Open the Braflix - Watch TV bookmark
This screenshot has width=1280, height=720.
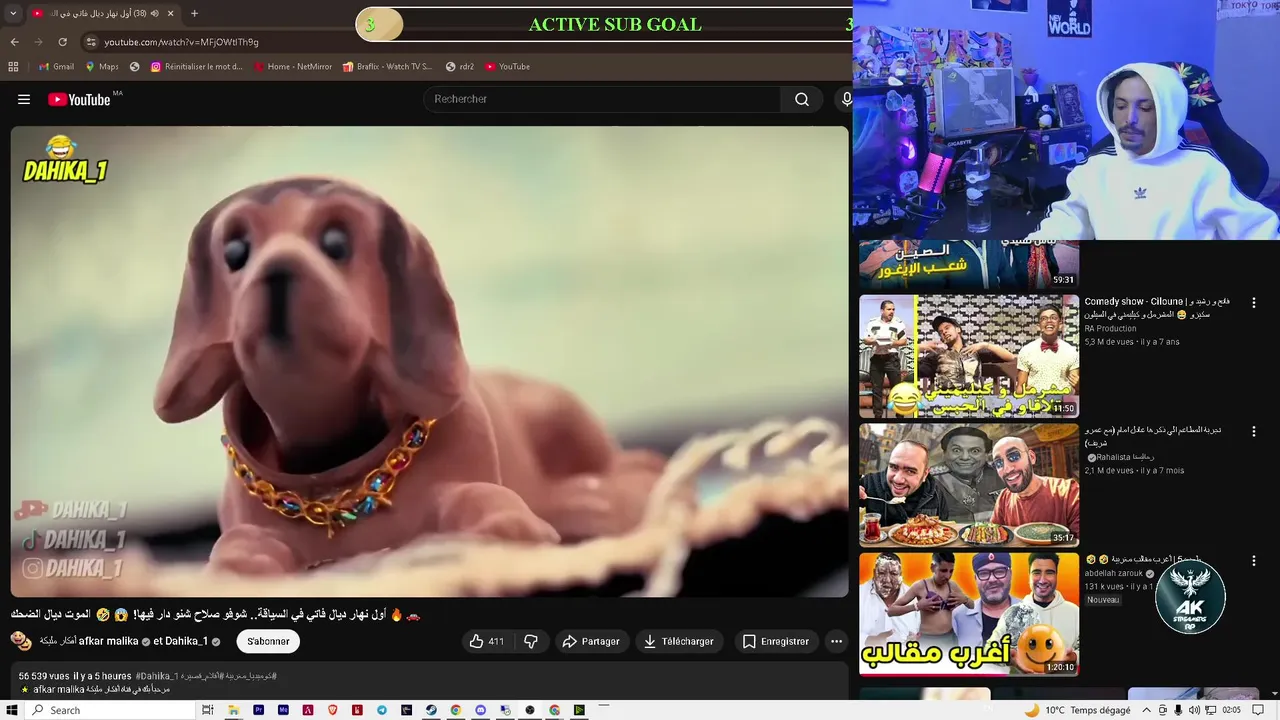point(387,67)
